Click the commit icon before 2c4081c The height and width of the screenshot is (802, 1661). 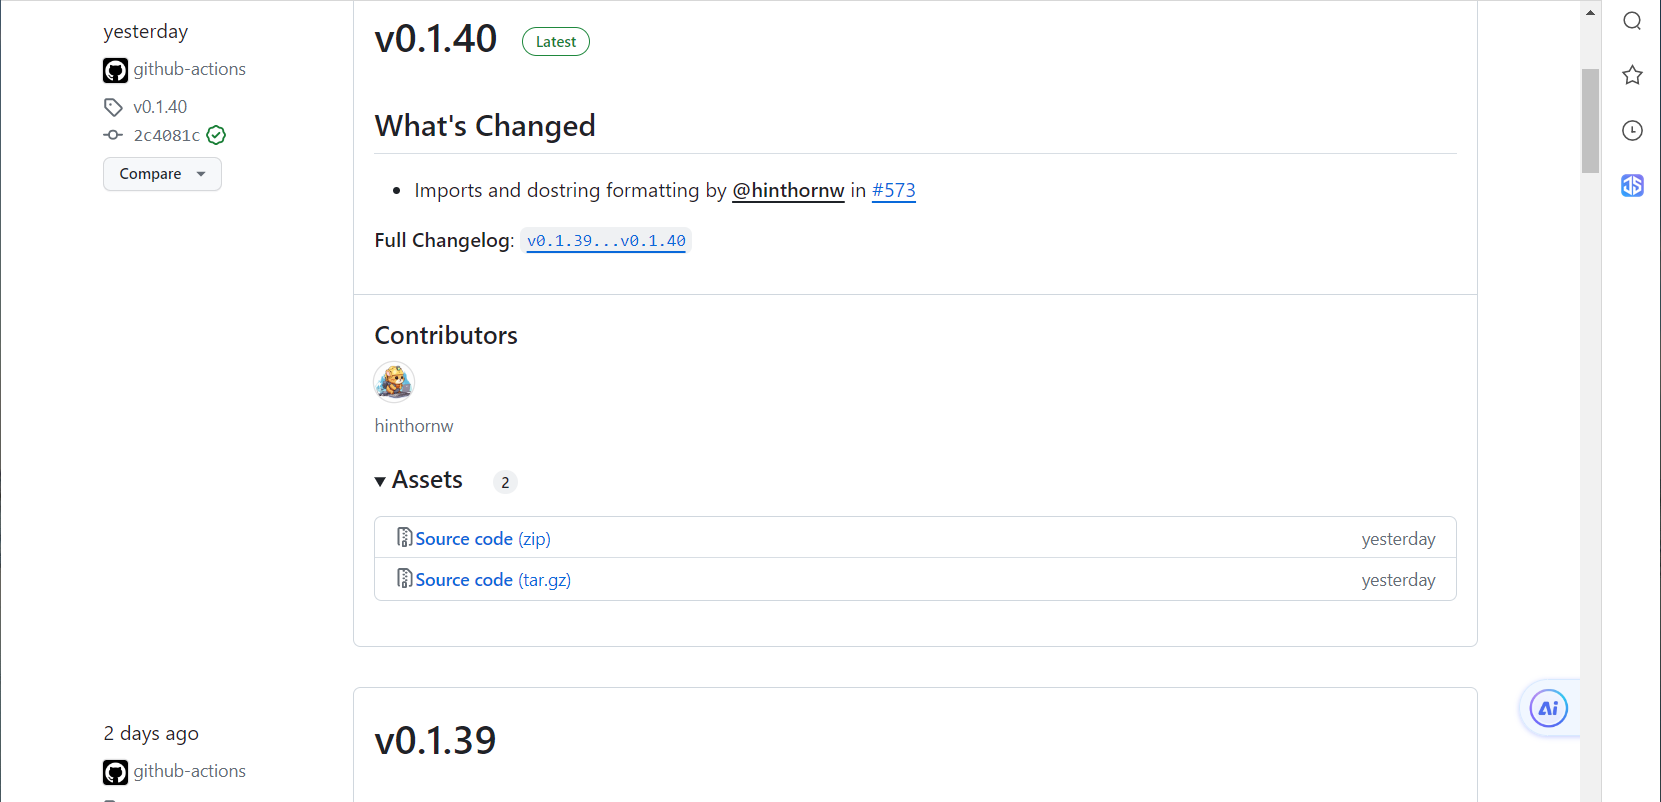point(113,135)
